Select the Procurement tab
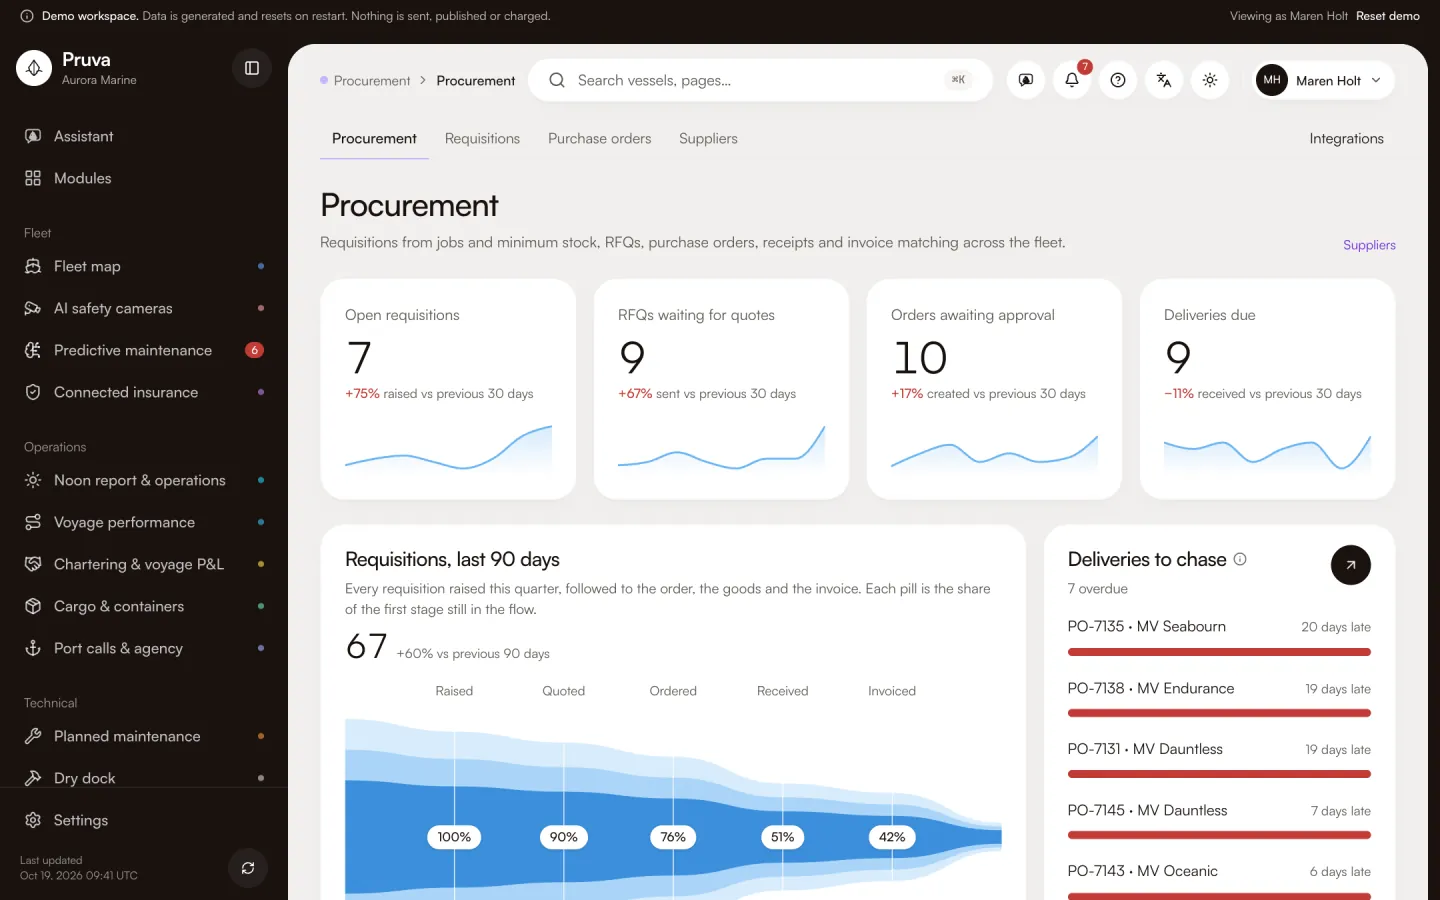 coord(374,139)
